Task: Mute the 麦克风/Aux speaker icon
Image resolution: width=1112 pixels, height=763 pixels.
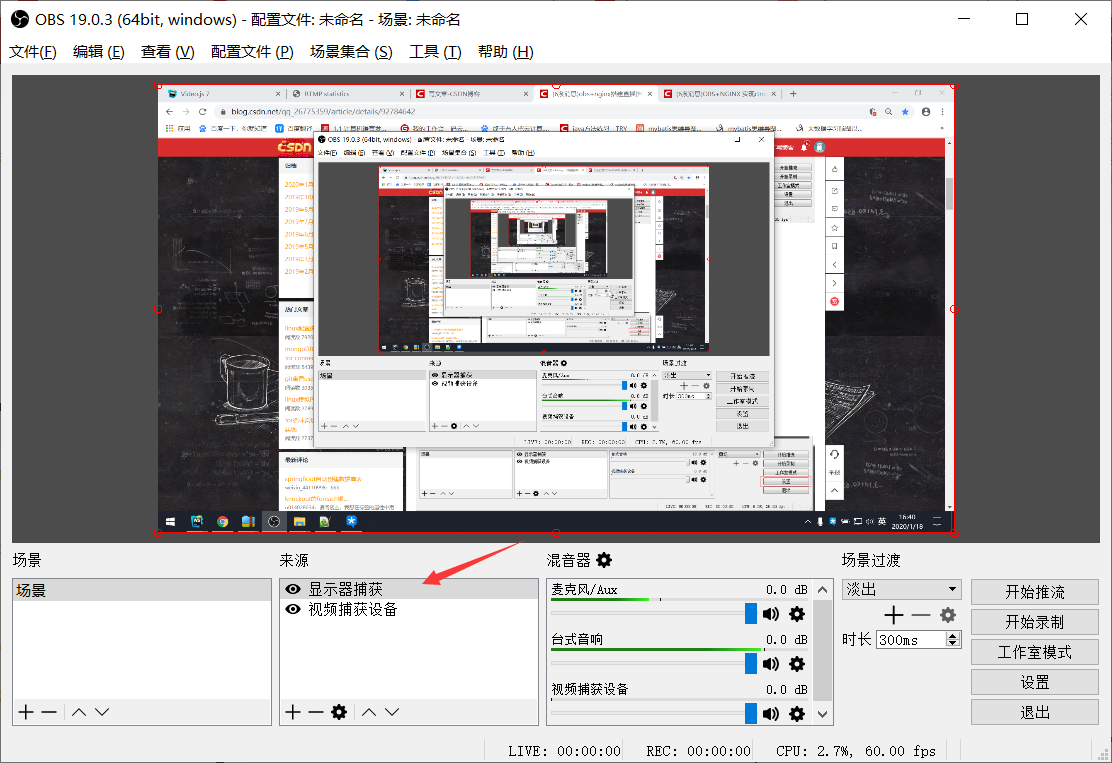Action: click(x=771, y=613)
